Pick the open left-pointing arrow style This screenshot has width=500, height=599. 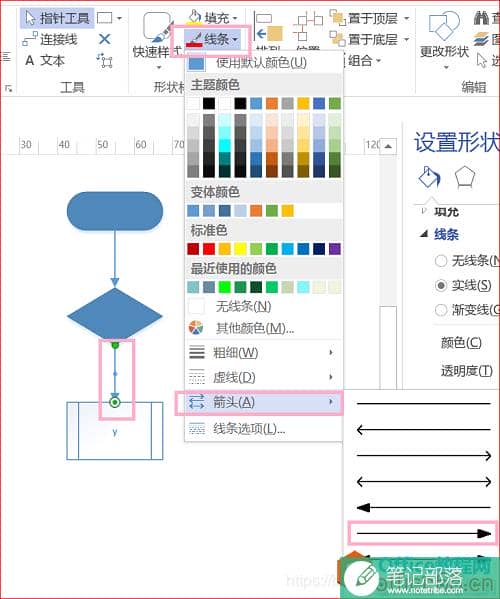[x=423, y=429]
